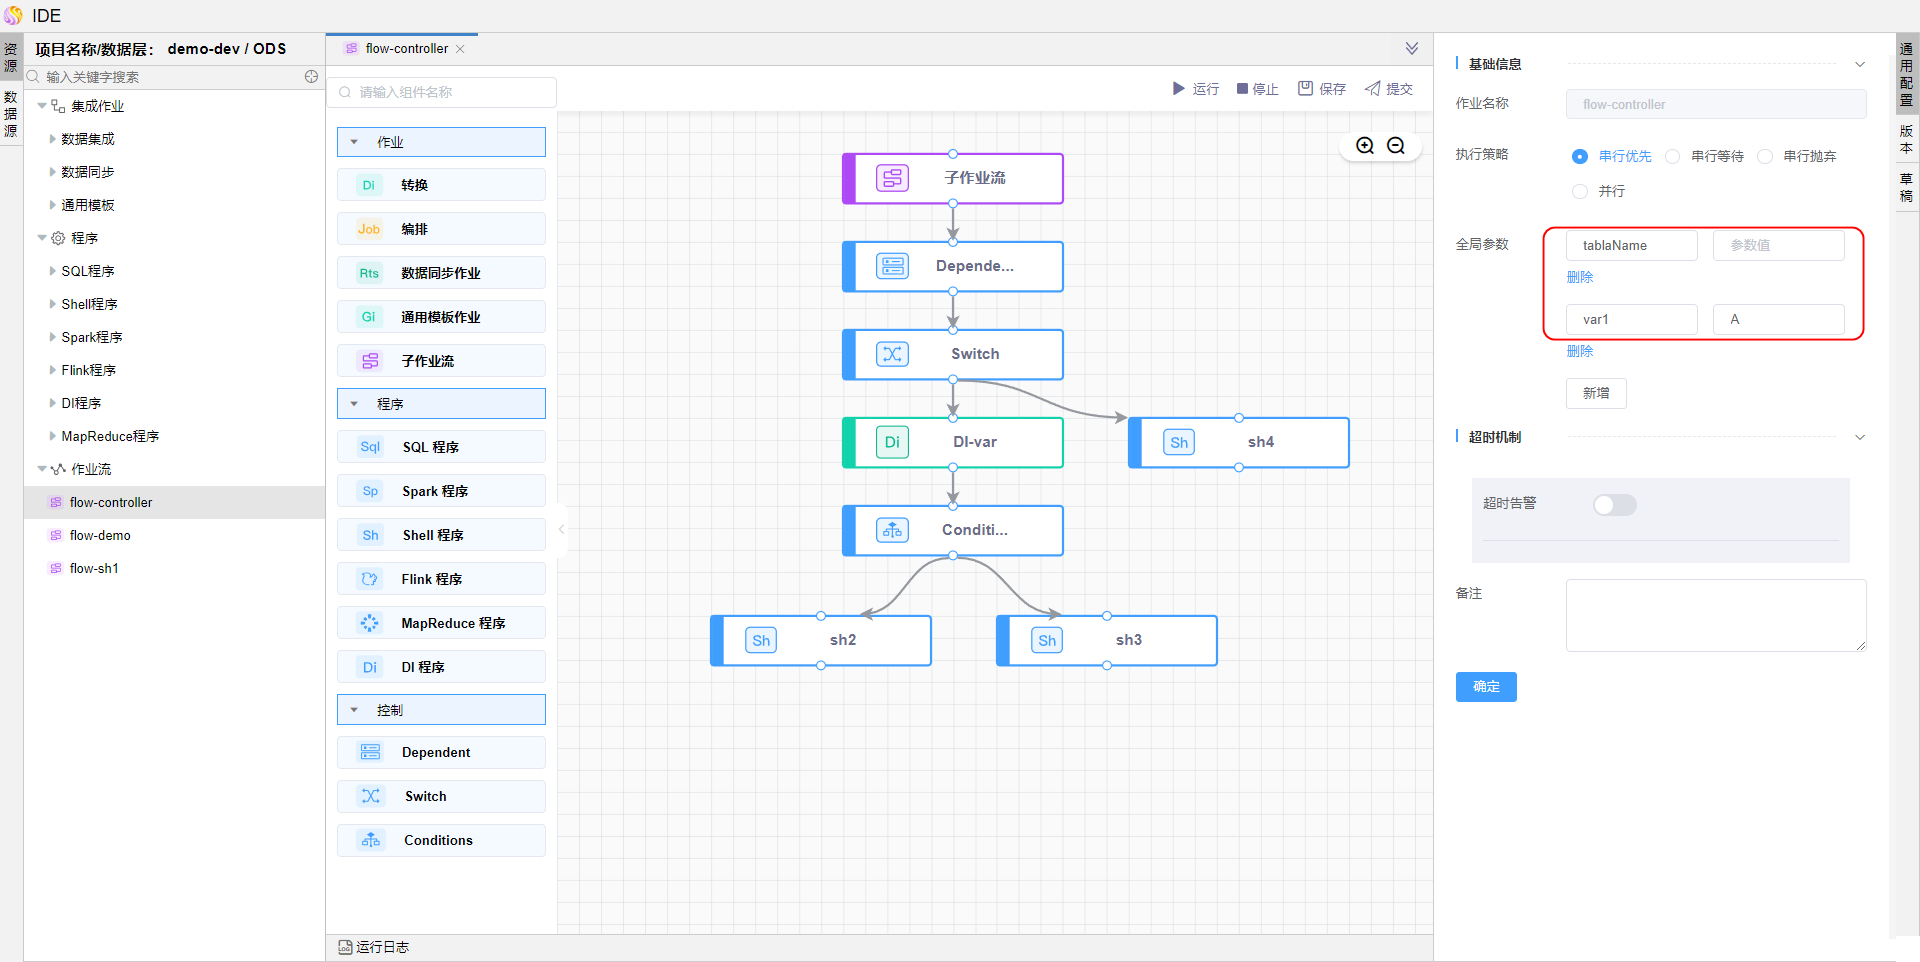The width and height of the screenshot is (1920, 962).
Task: Click the 新增 add parameter button
Action: click(1596, 393)
